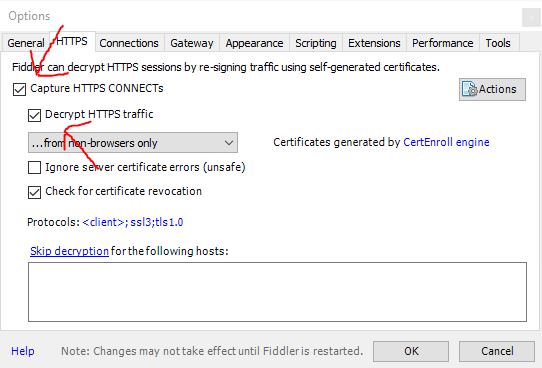Uncheck Capture HTTPS CONNECTs checkbox

19,89
